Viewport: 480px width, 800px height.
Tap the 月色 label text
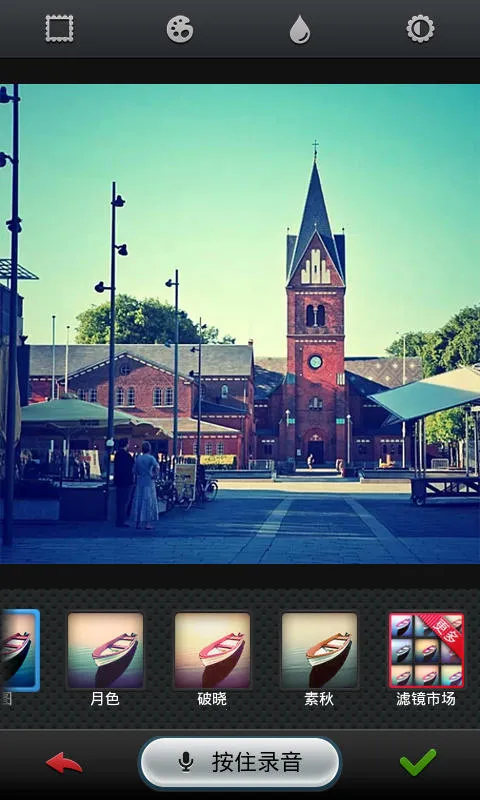coord(105,699)
